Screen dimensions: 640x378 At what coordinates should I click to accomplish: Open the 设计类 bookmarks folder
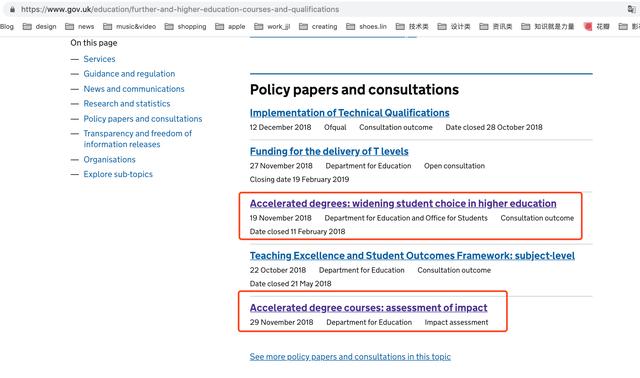coord(454,27)
